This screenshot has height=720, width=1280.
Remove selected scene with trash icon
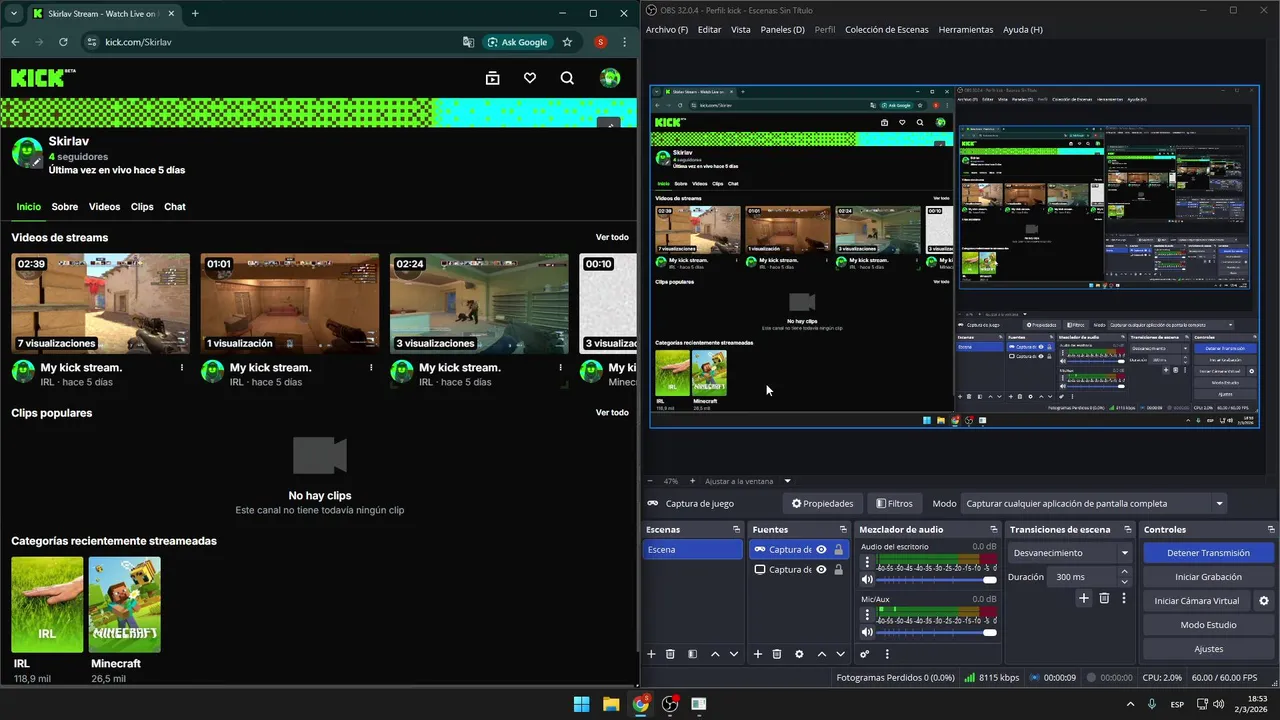670,654
